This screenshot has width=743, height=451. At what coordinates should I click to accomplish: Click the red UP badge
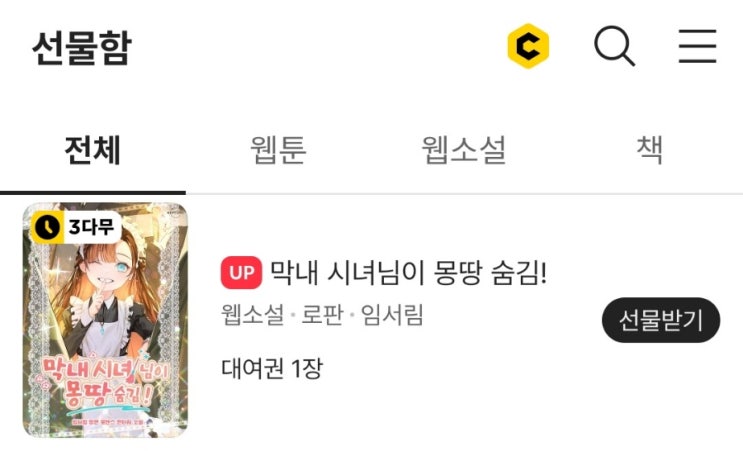click(241, 272)
